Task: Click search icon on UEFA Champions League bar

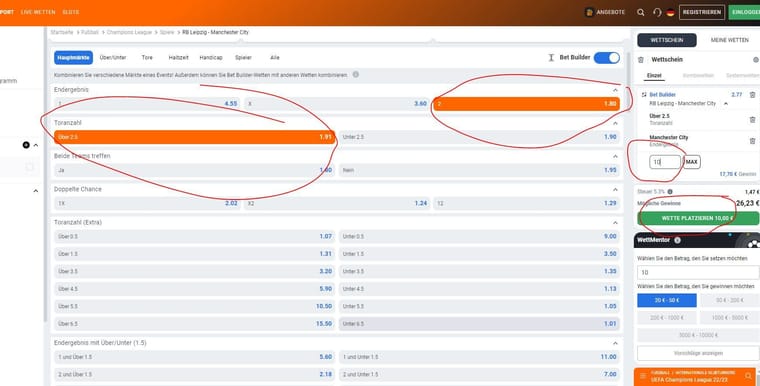Action: (x=748, y=376)
